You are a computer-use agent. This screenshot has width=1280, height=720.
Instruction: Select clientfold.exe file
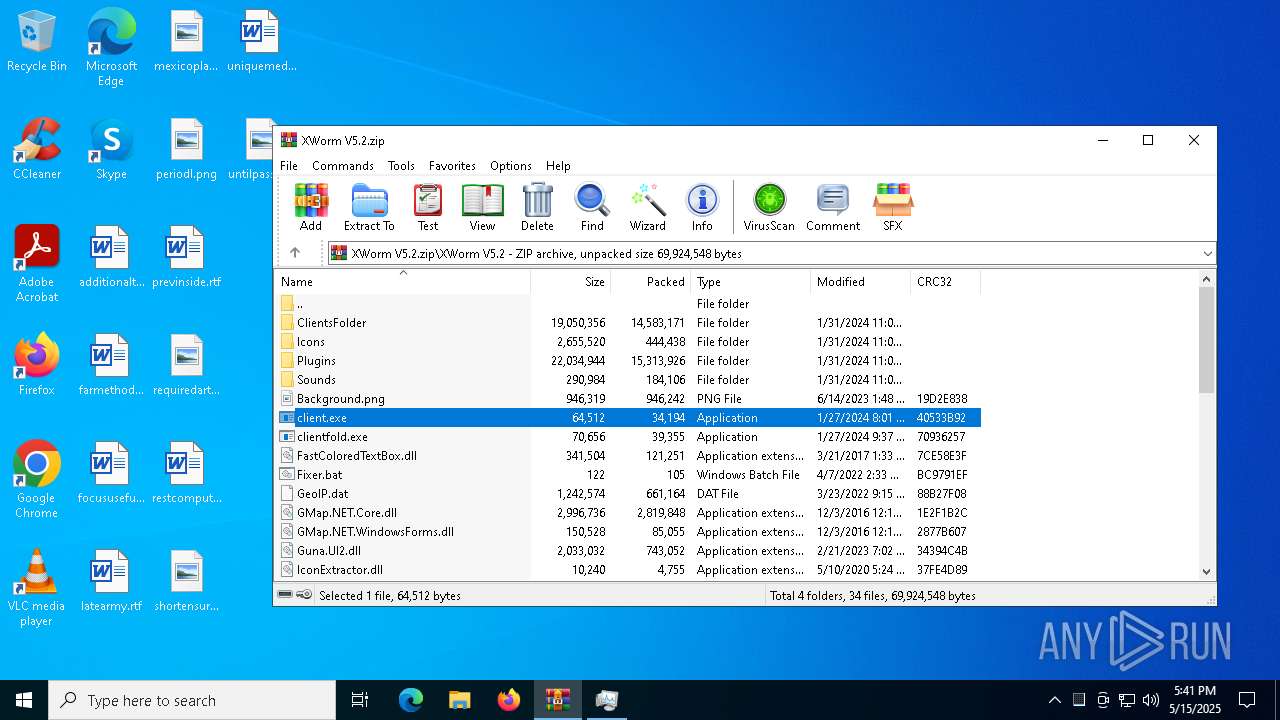tap(628, 437)
